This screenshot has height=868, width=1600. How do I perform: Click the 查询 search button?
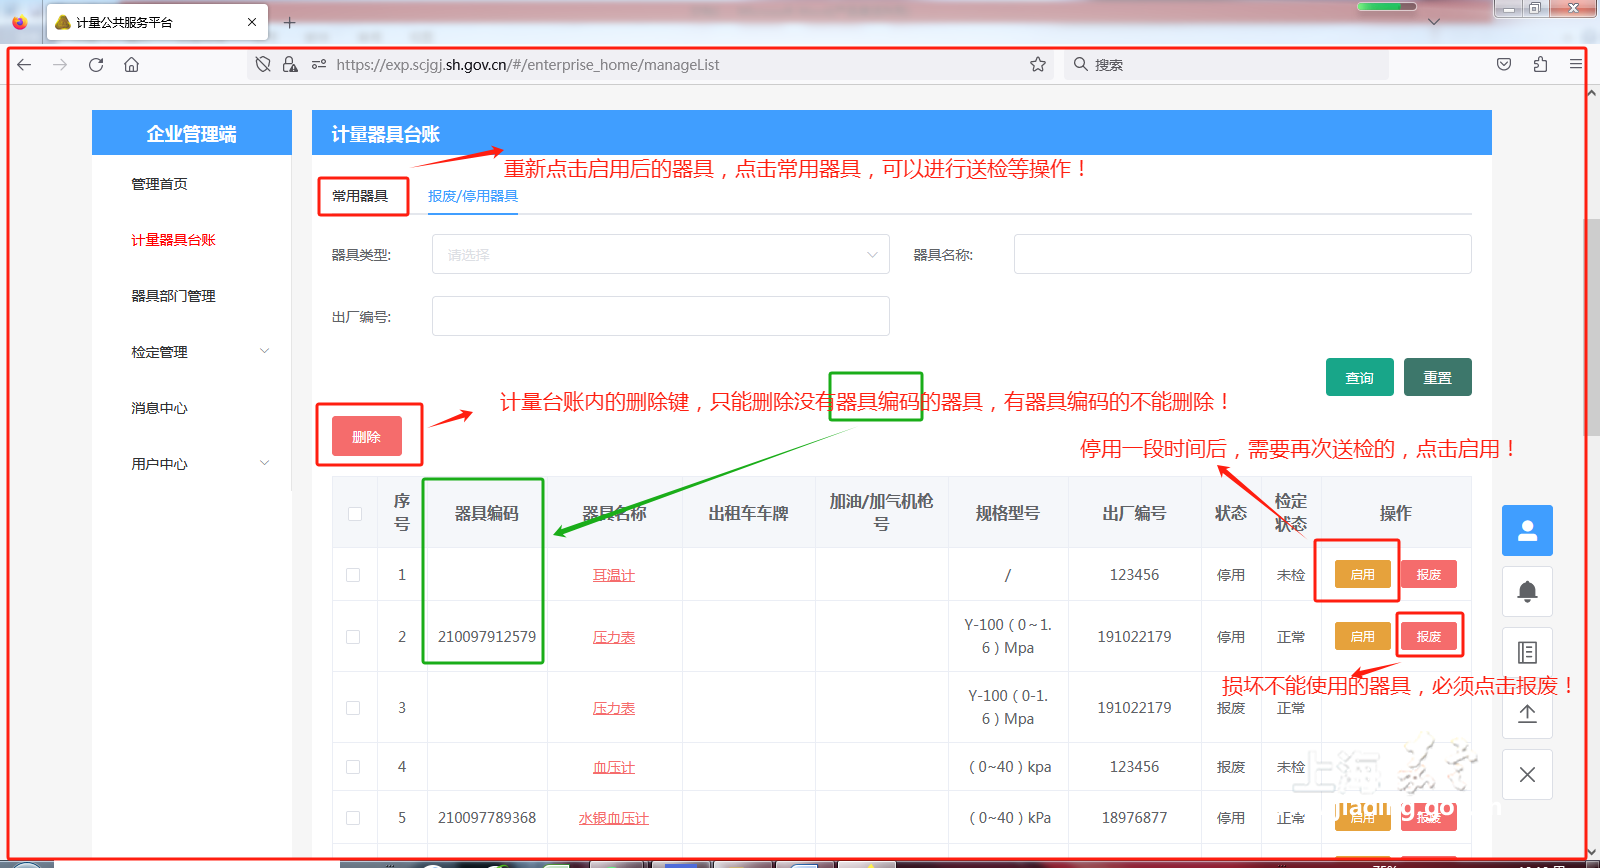pyautogui.click(x=1360, y=377)
